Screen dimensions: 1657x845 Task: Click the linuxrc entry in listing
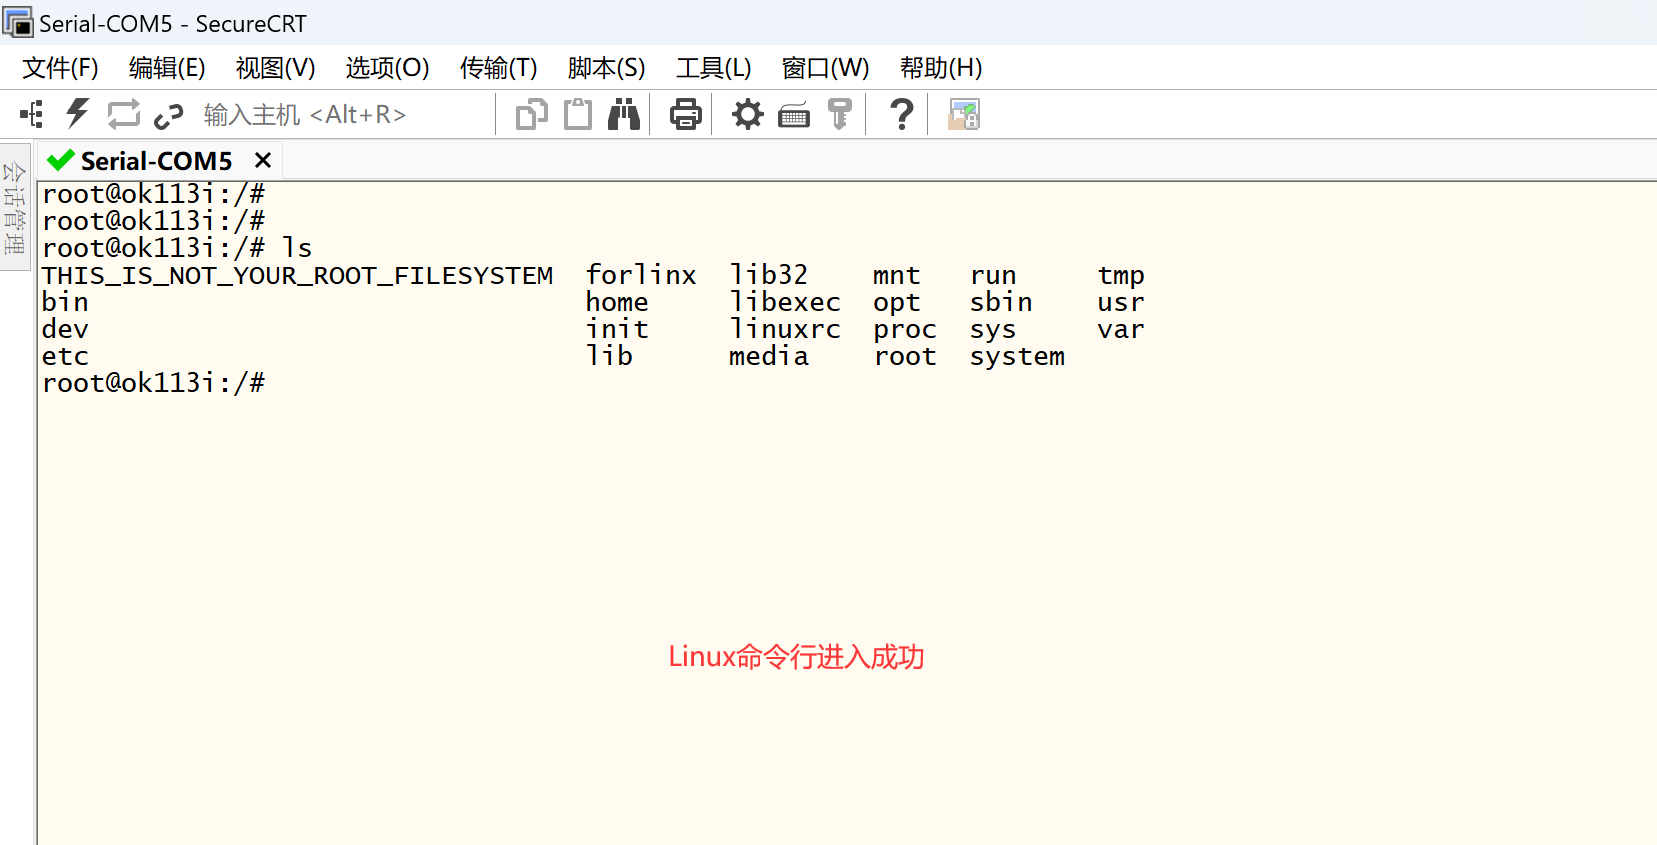click(x=785, y=329)
